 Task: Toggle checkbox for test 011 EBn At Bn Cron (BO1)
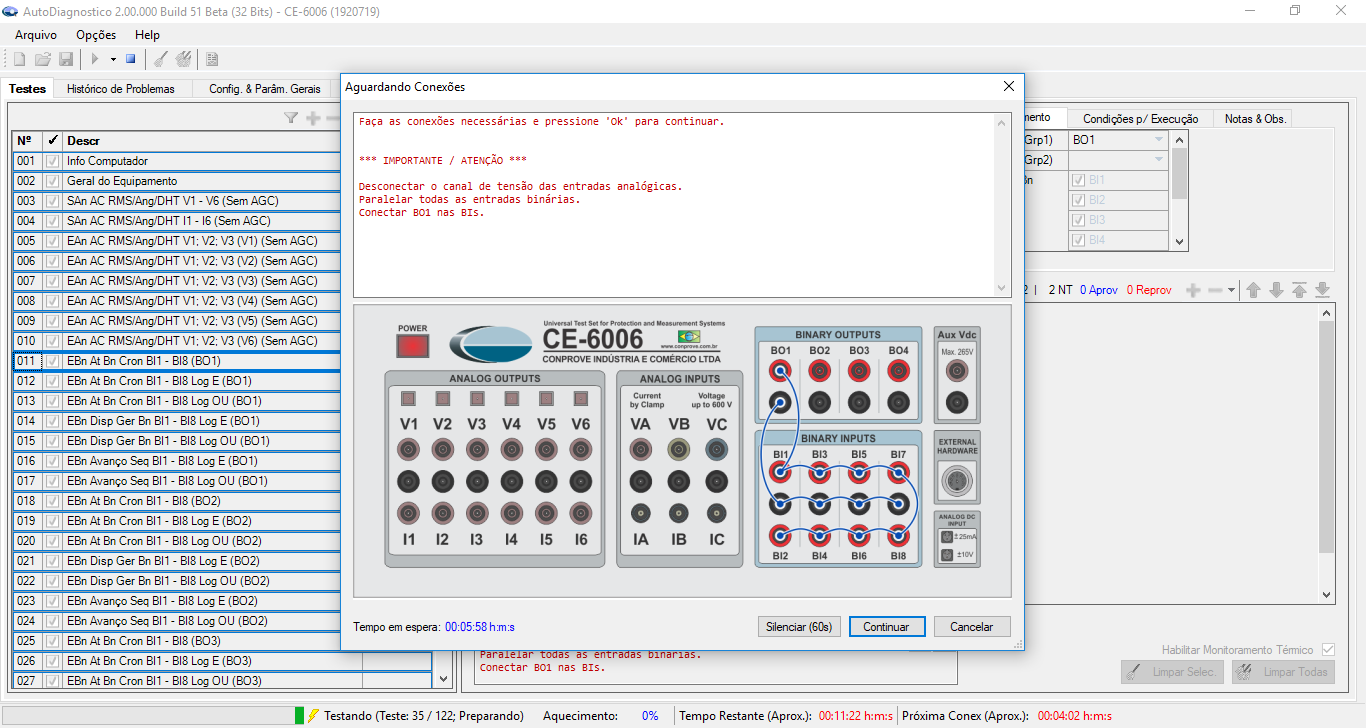pyautogui.click(x=52, y=361)
